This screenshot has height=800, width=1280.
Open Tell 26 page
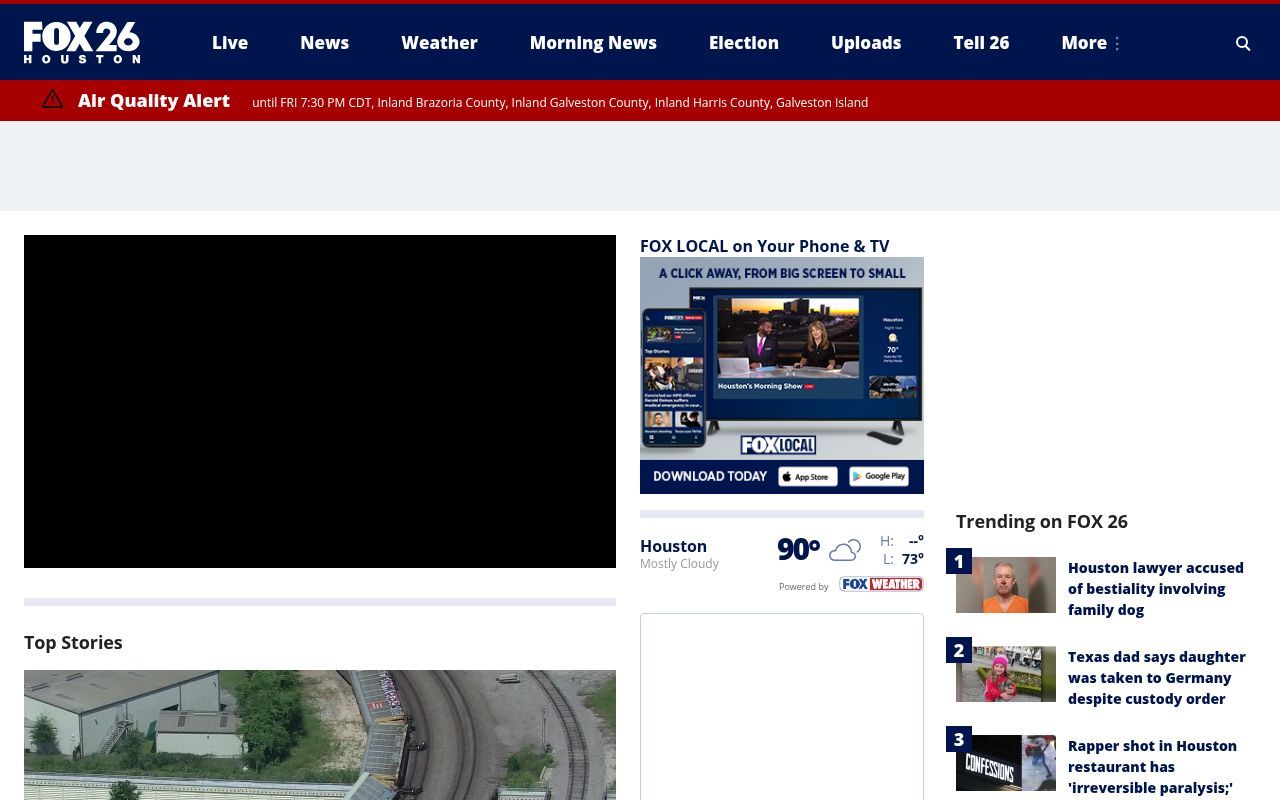pyautogui.click(x=981, y=42)
